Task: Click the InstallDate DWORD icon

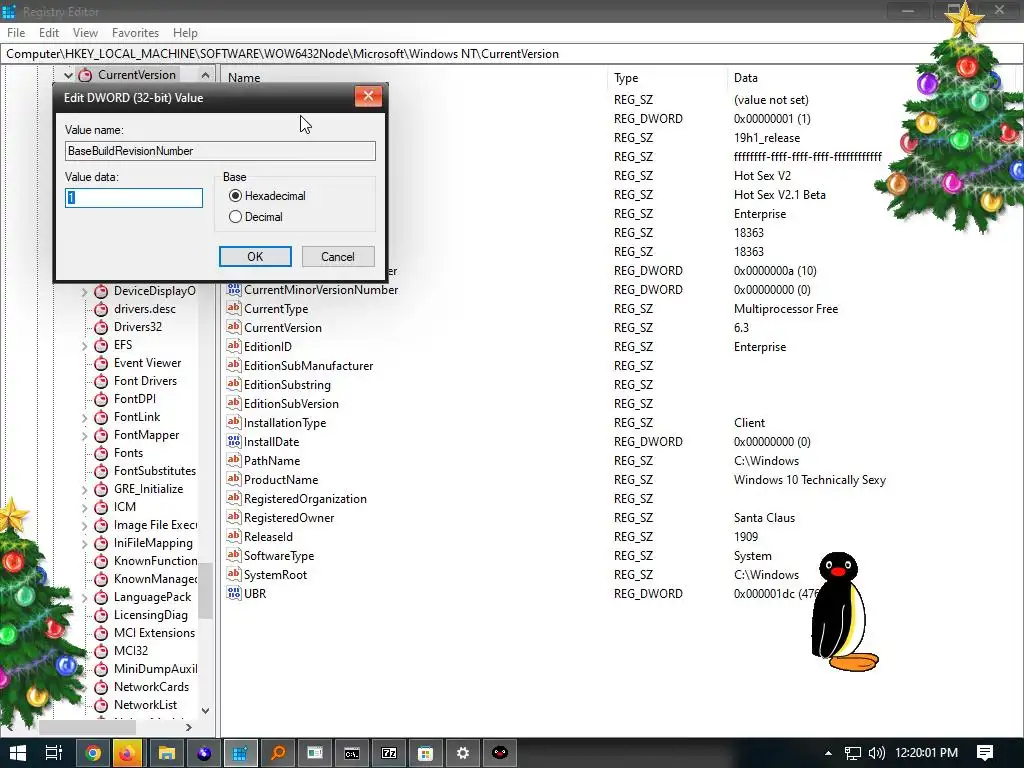Action: tap(234, 441)
